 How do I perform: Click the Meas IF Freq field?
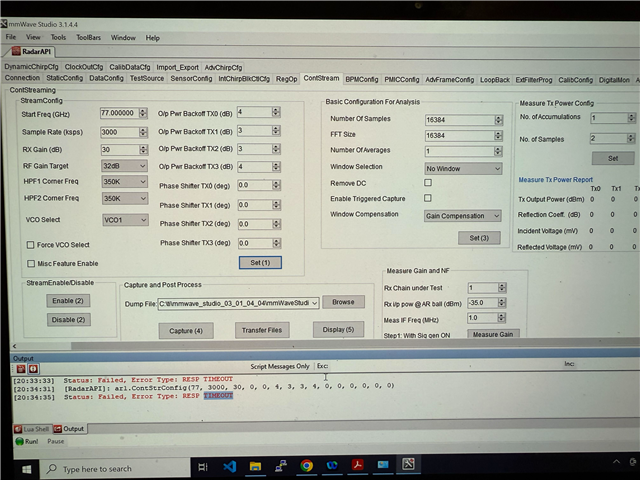click(x=483, y=318)
